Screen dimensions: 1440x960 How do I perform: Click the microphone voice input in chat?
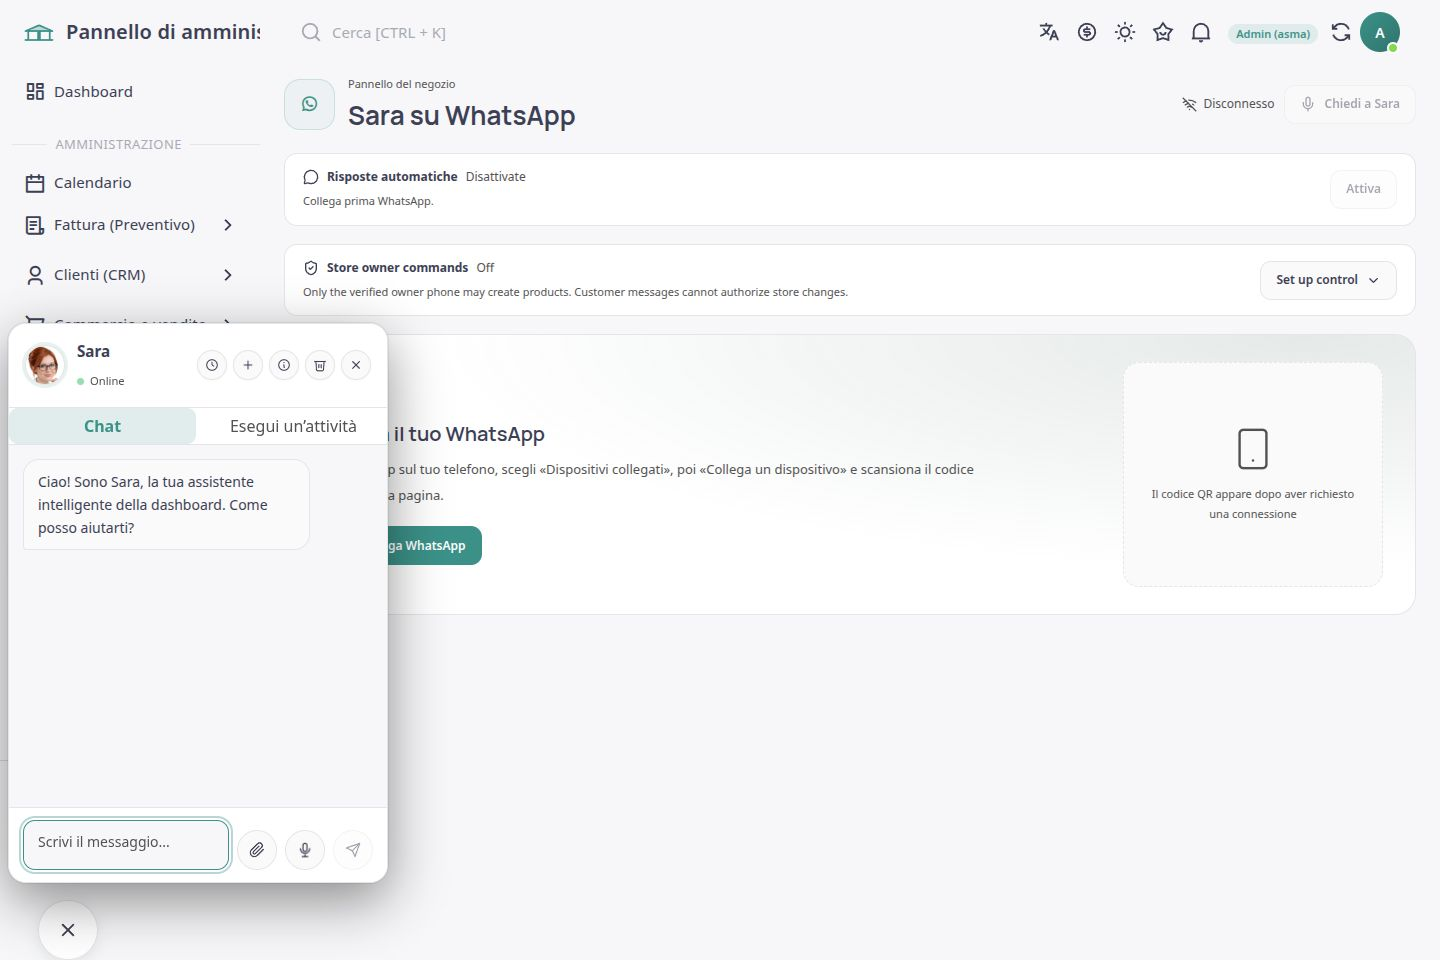click(x=305, y=850)
